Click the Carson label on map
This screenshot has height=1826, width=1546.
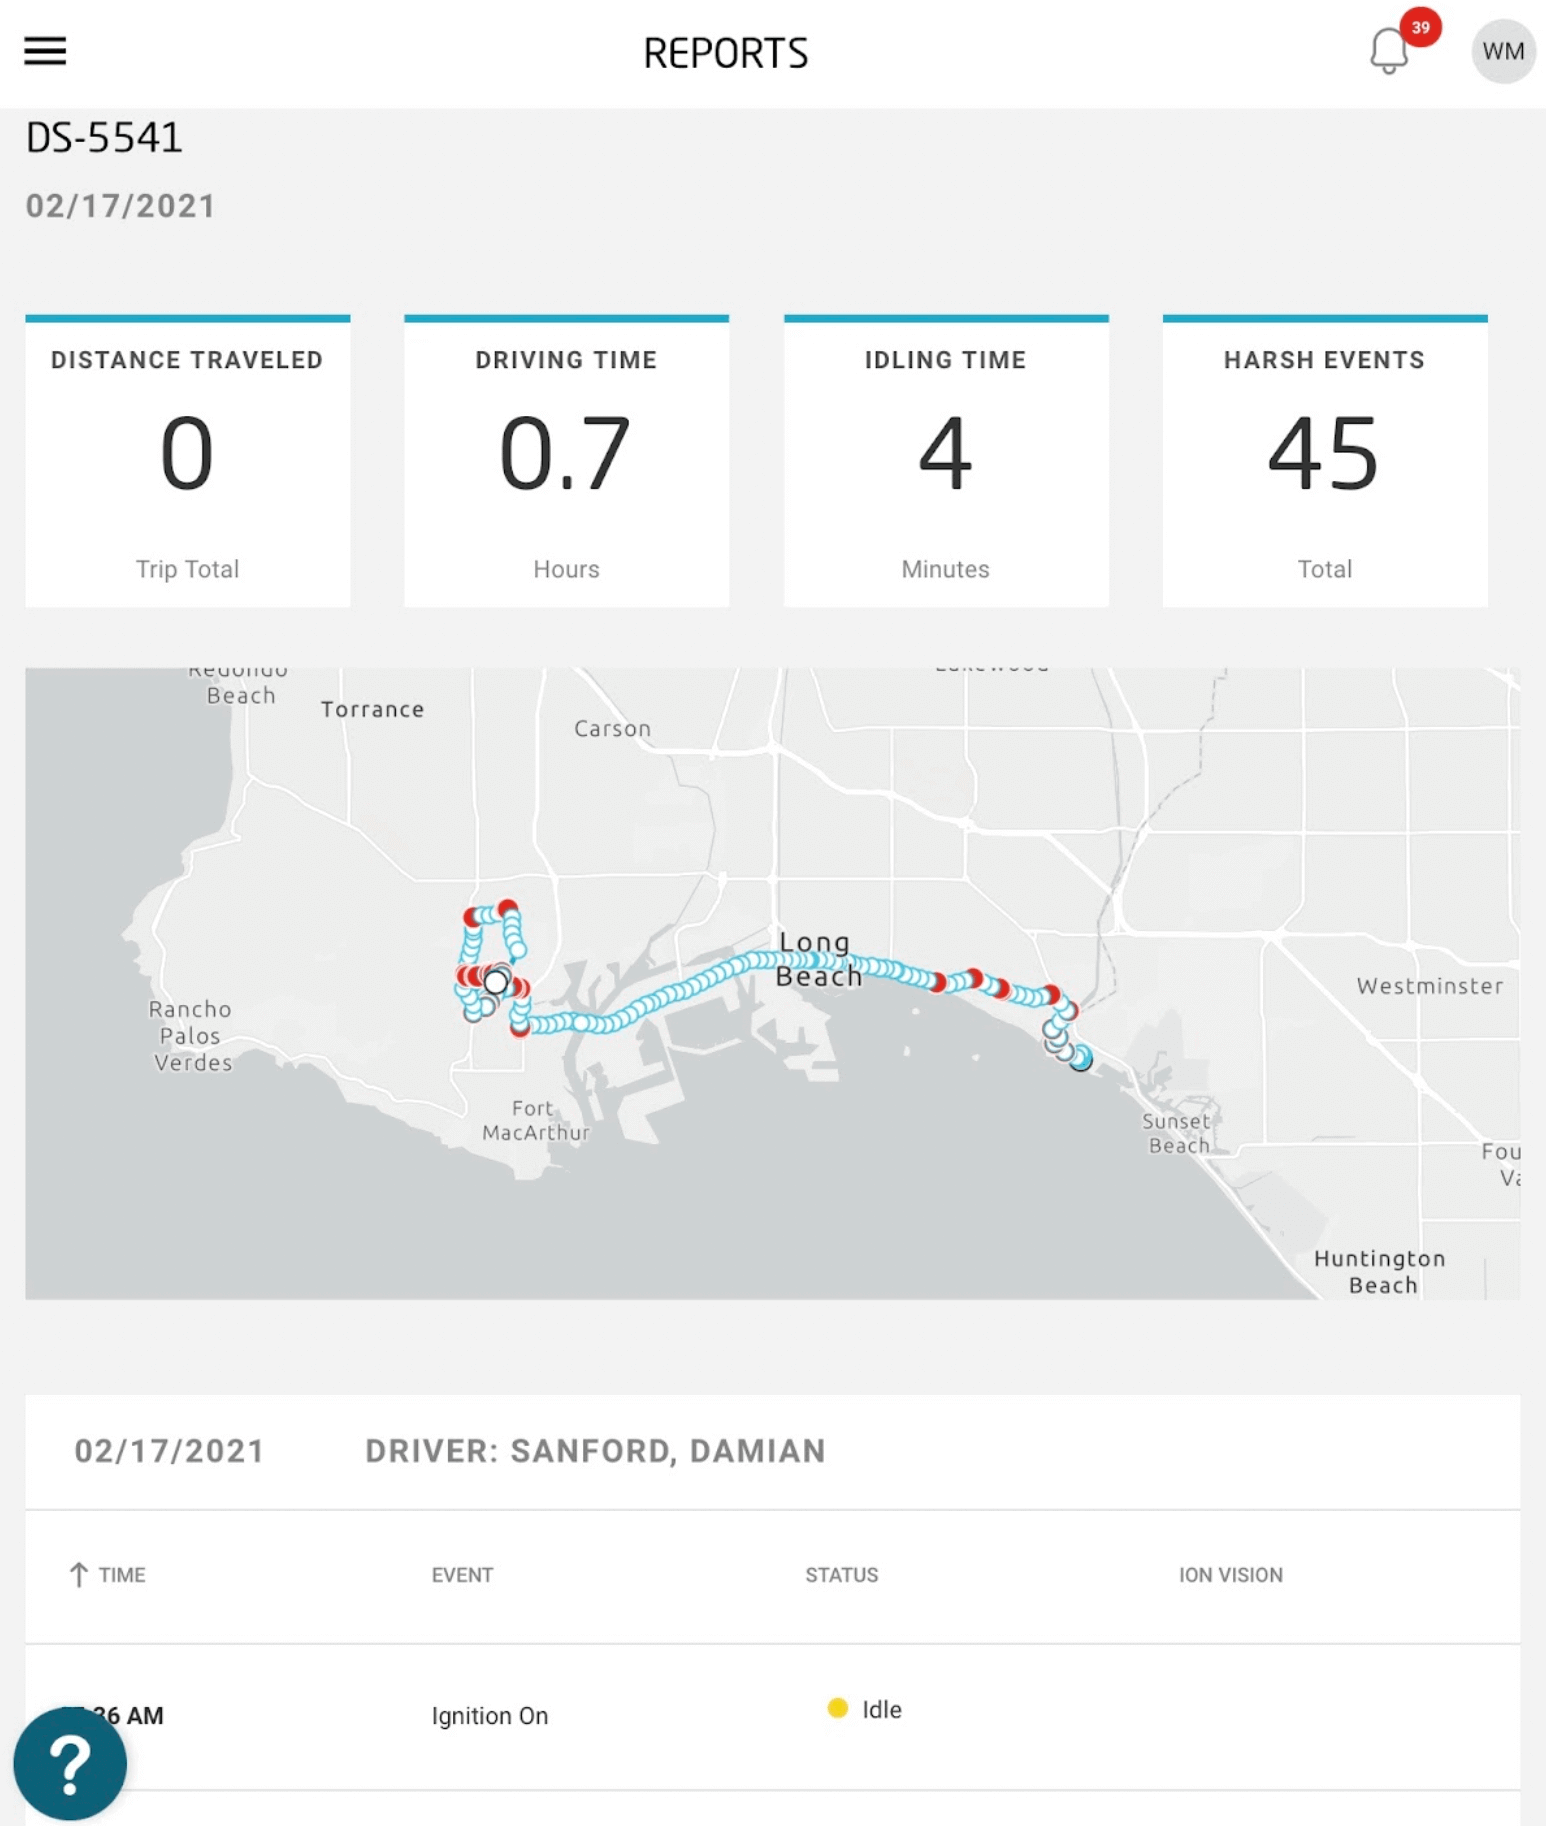coord(612,728)
